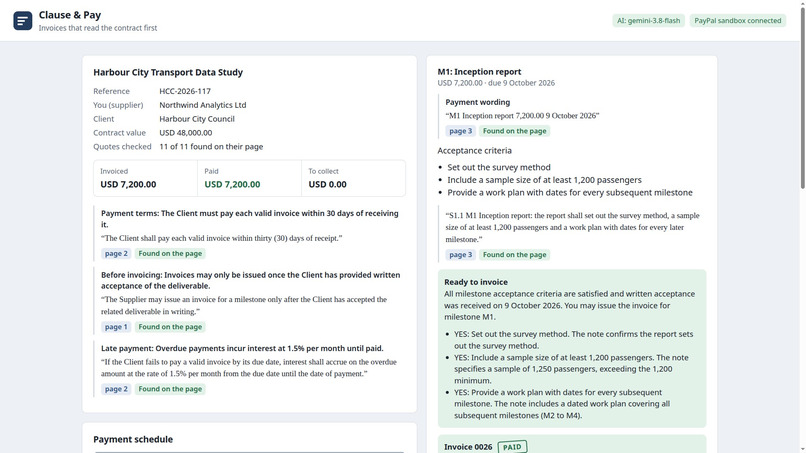This screenshot has width=806, height=453.
Task: Click Found on the page badge under Payment wording
Action: pyautogui.click(x=515, y=131)
